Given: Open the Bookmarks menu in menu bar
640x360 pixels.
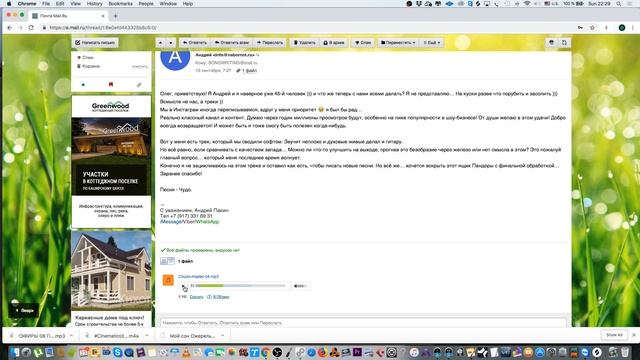Looking at the screenshot, I should point(120,4).
